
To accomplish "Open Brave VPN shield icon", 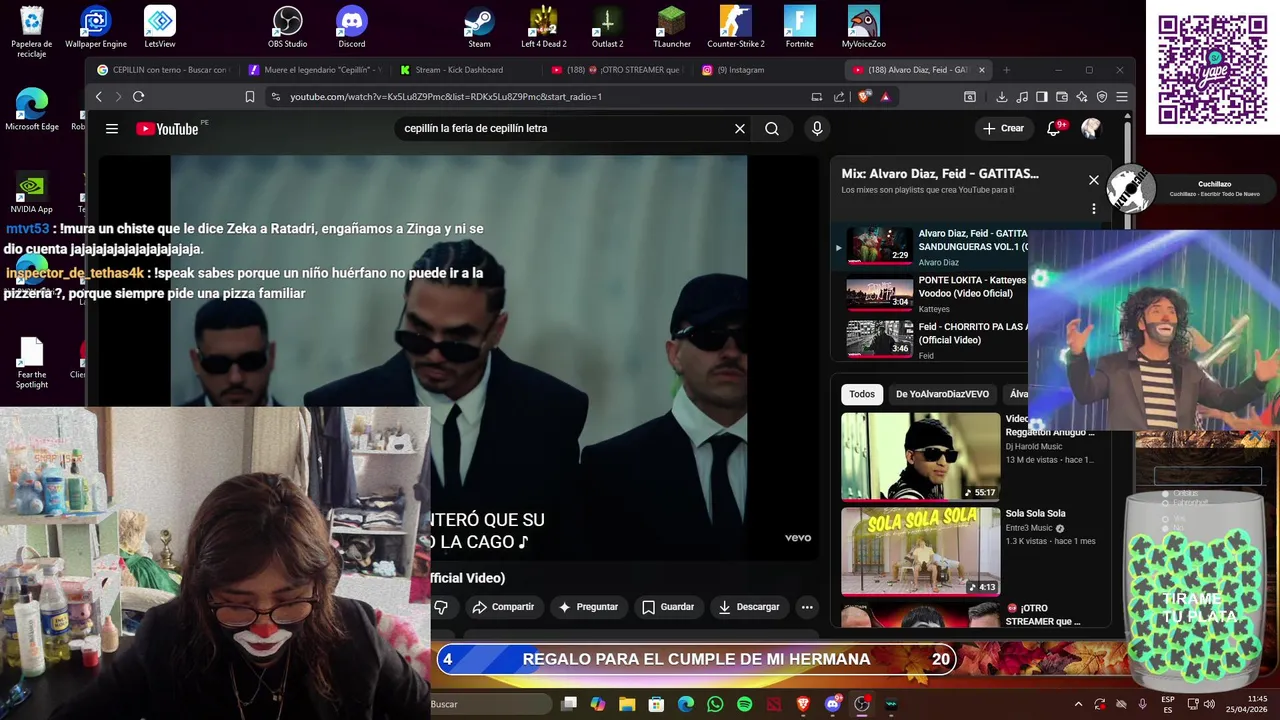I will coord(1101,97).
